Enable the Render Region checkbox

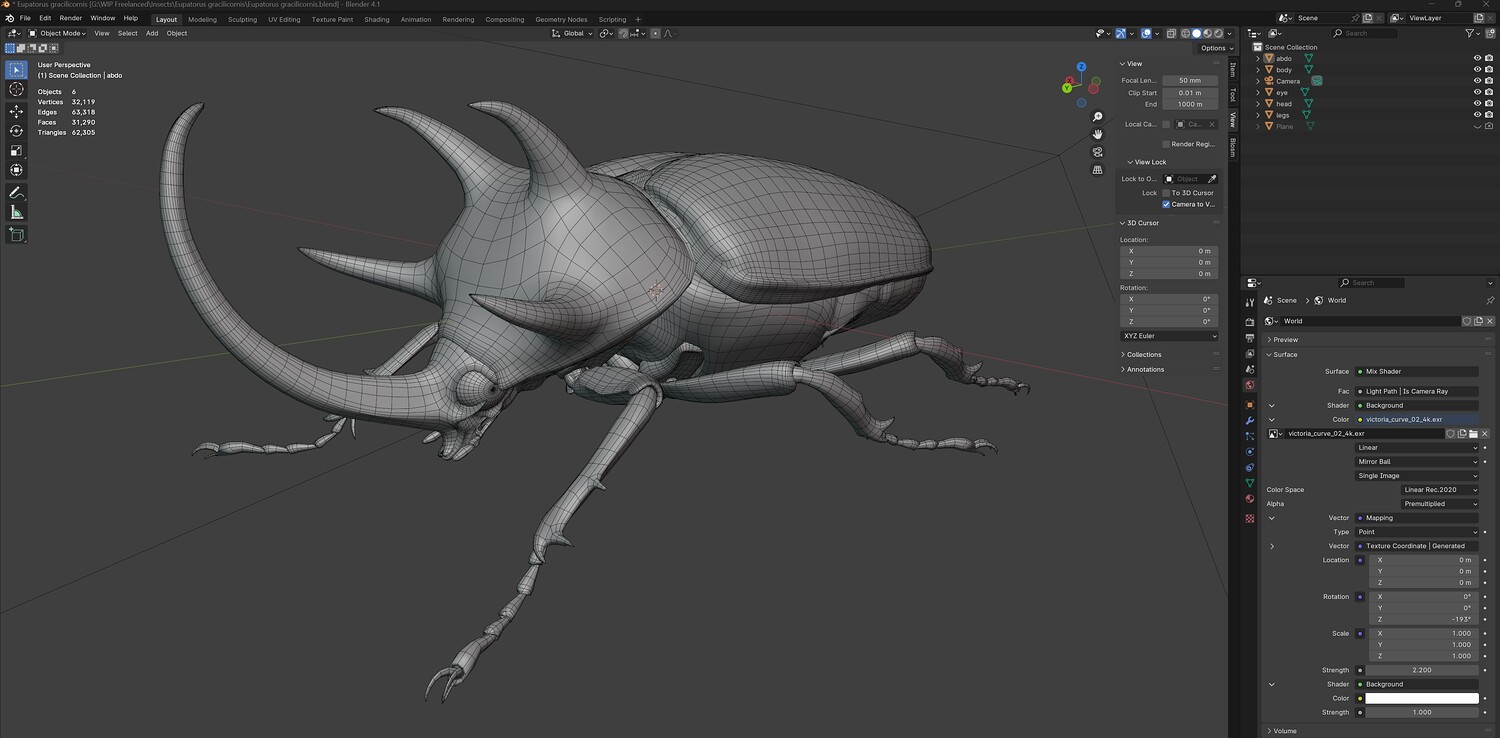(1166, 144)
